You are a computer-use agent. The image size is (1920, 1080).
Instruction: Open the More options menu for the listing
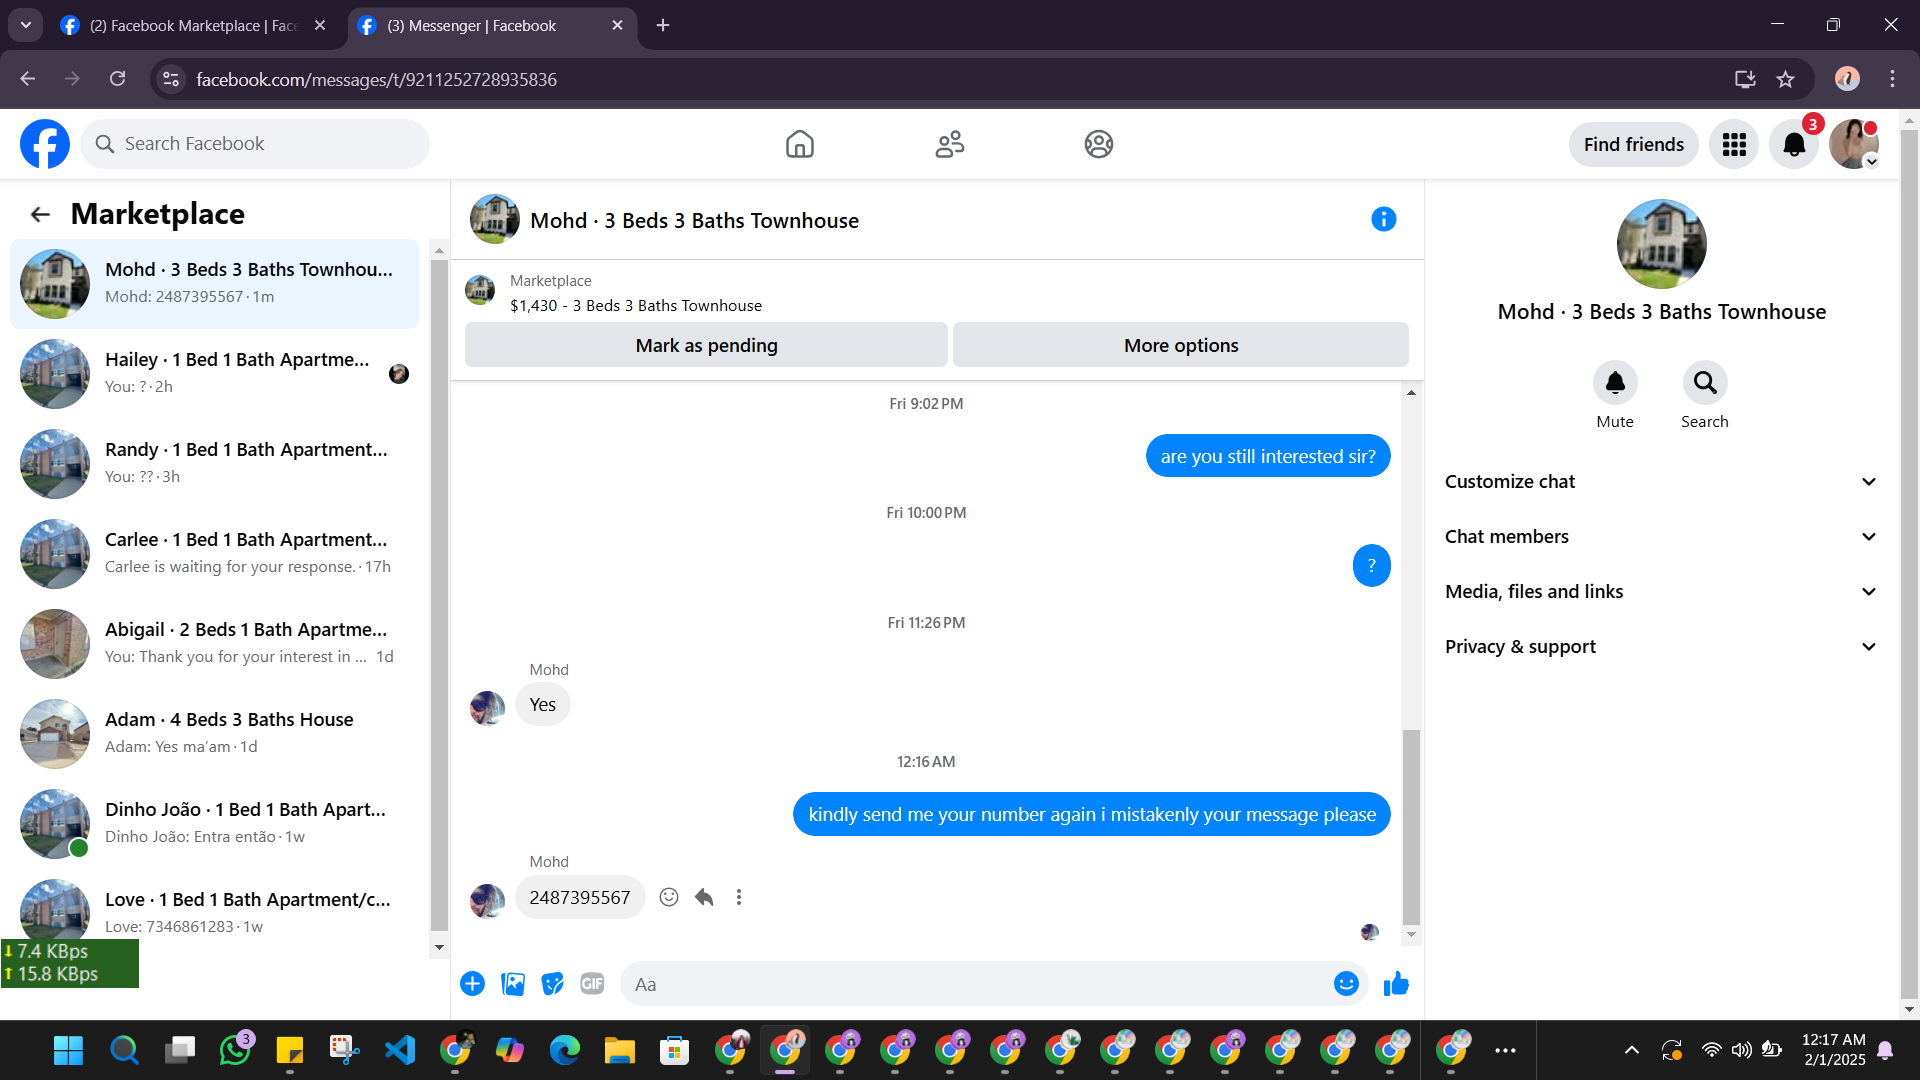1181,345
